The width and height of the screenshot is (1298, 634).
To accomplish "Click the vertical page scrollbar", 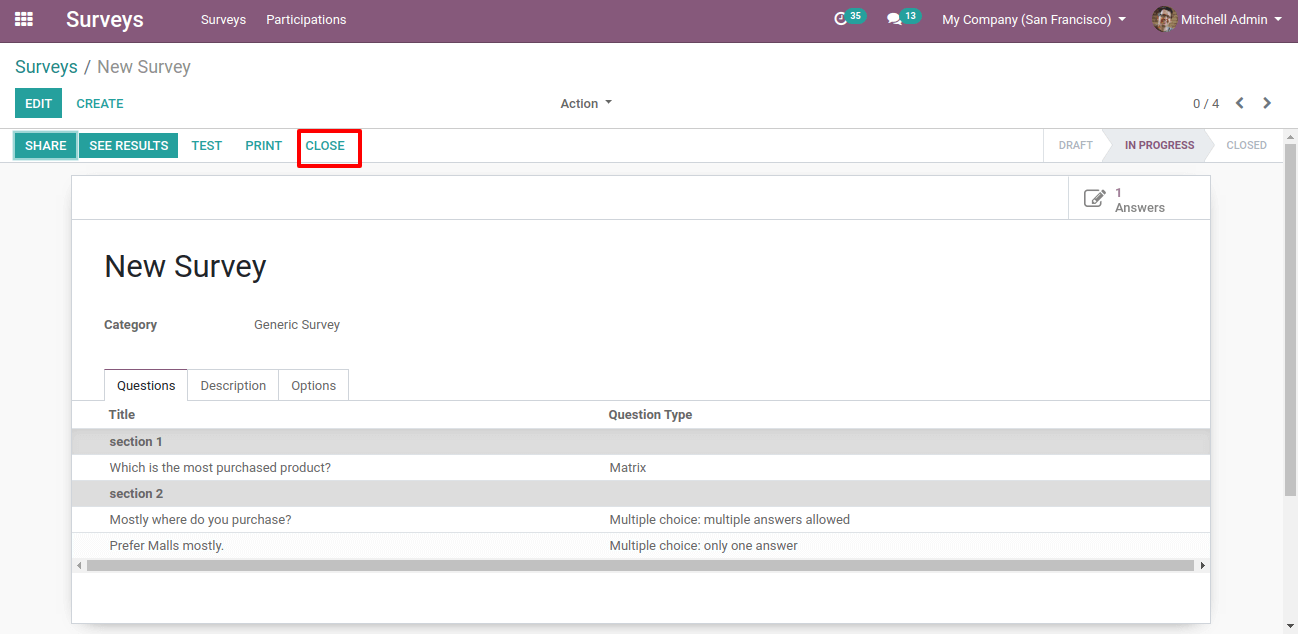I will coord(1290,320).
